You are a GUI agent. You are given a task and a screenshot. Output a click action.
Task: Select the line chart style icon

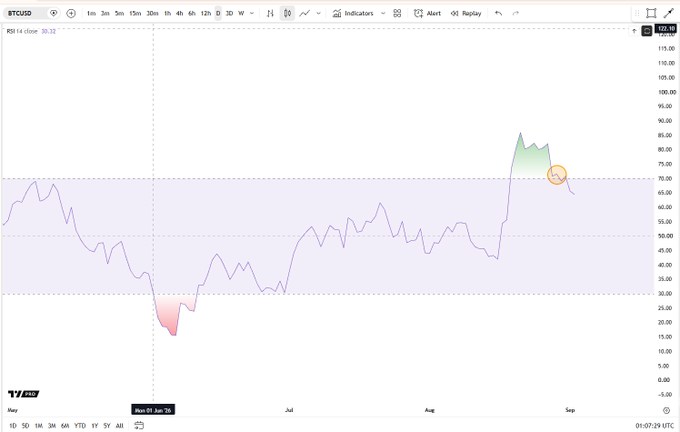pos(305,13)
